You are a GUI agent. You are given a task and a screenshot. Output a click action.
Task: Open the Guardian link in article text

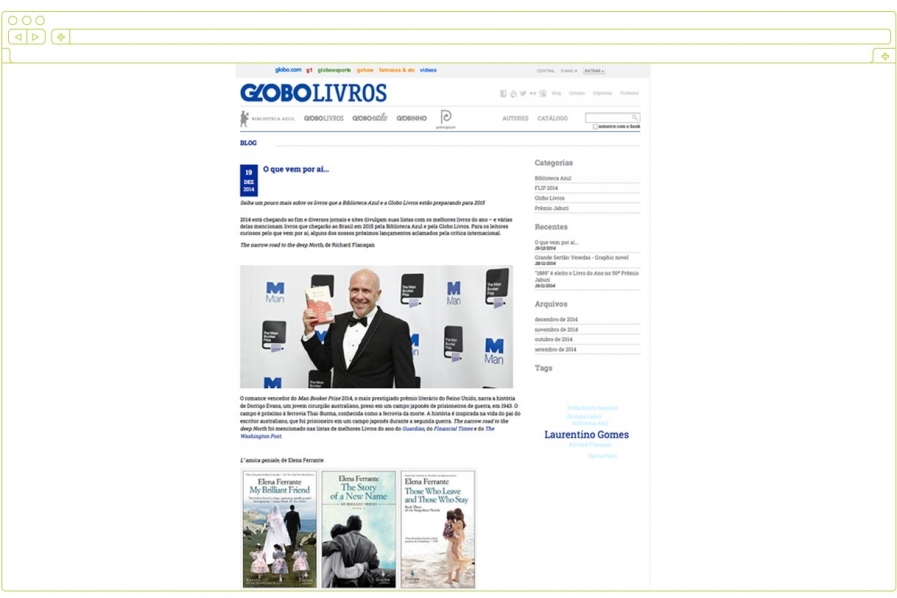[x=413, y=429]
